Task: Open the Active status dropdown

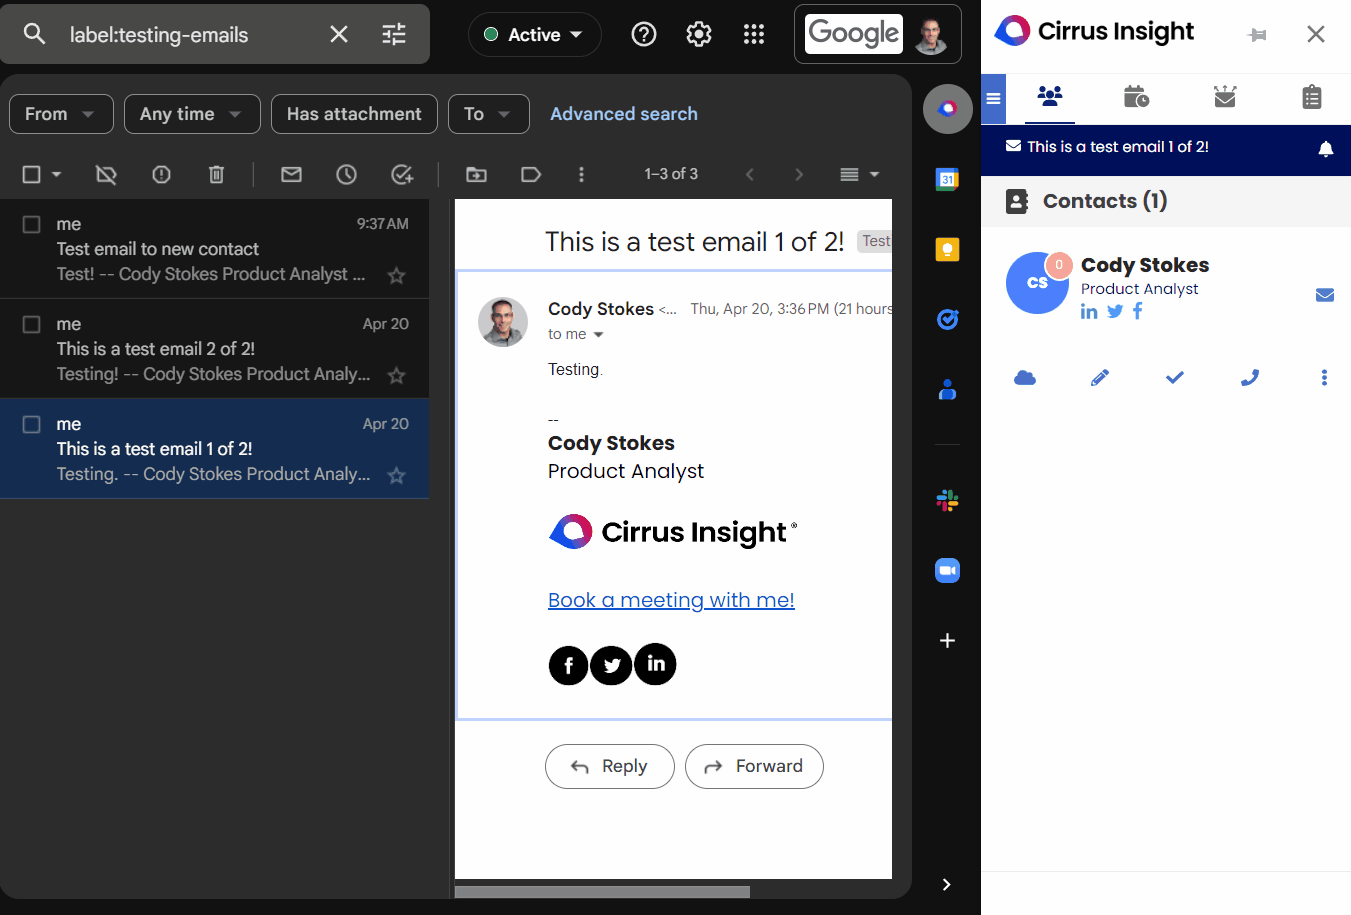Action: tap(534, 35)
